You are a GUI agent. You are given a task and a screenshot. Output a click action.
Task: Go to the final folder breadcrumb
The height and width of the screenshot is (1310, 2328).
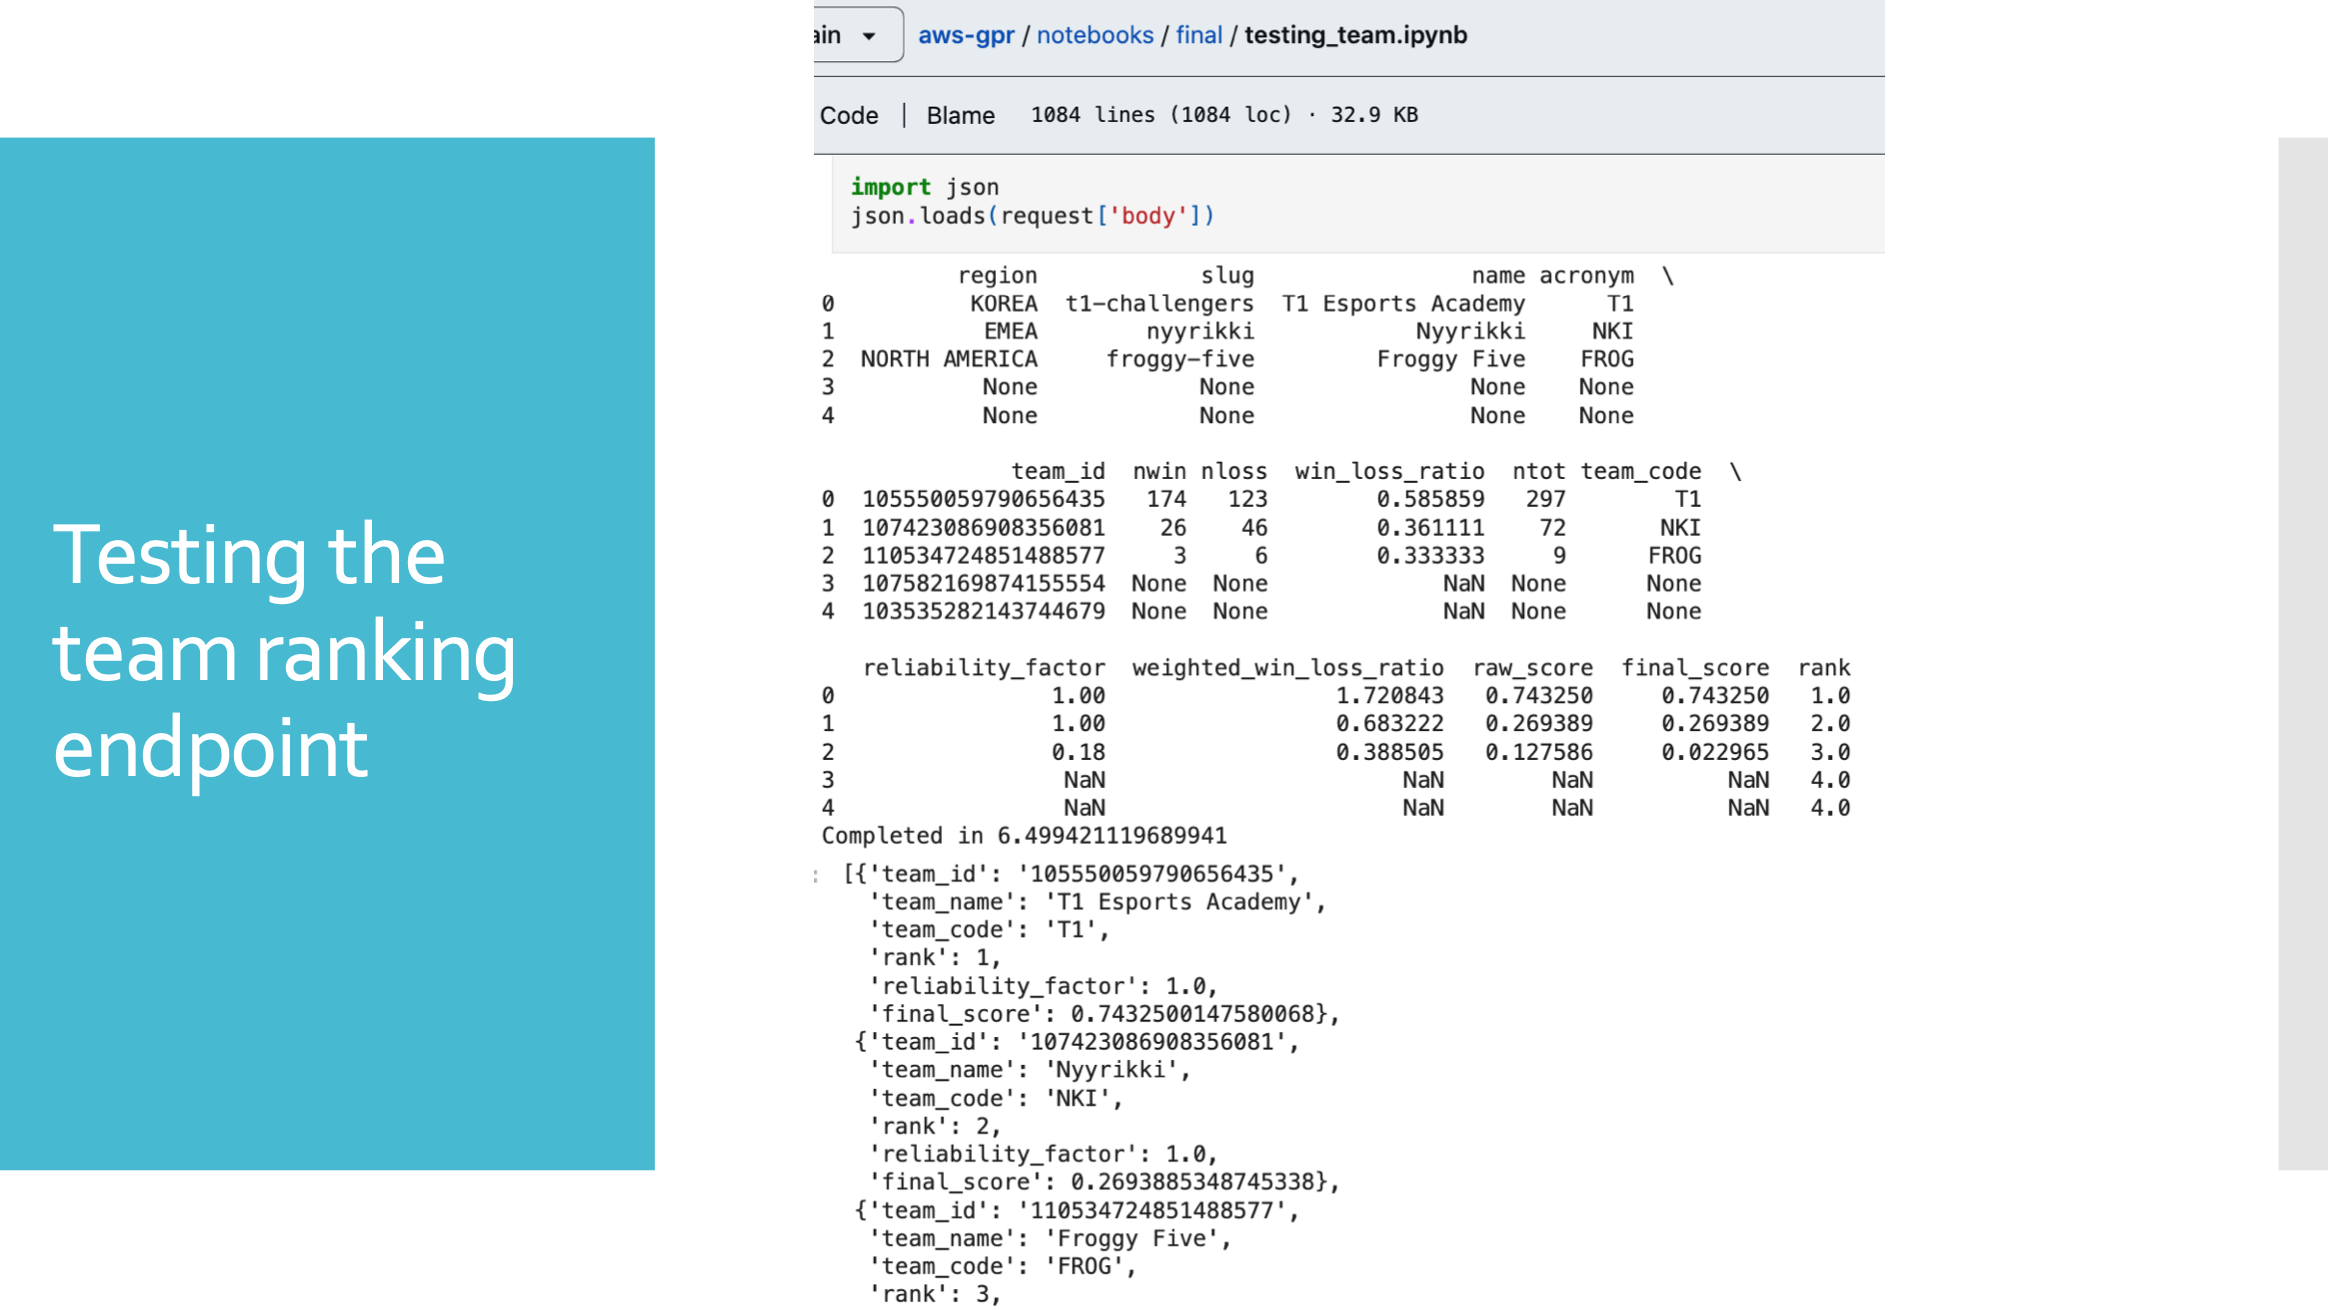point(1198,35)
